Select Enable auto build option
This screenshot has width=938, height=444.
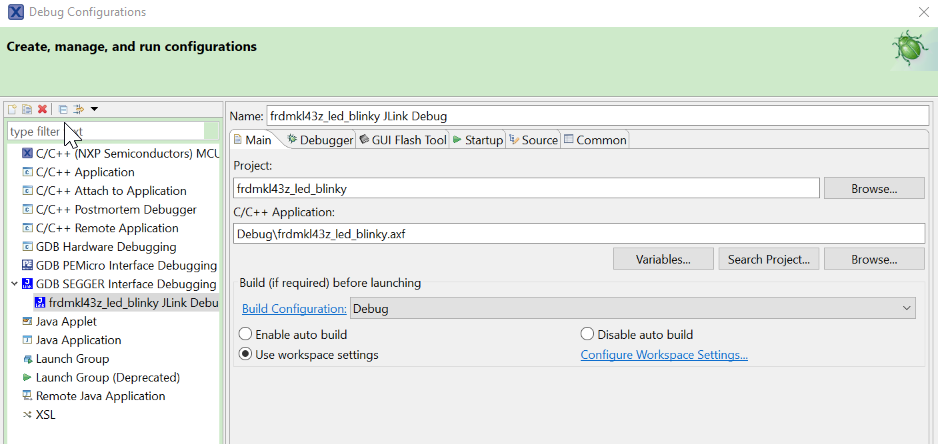tap(246, 335)
